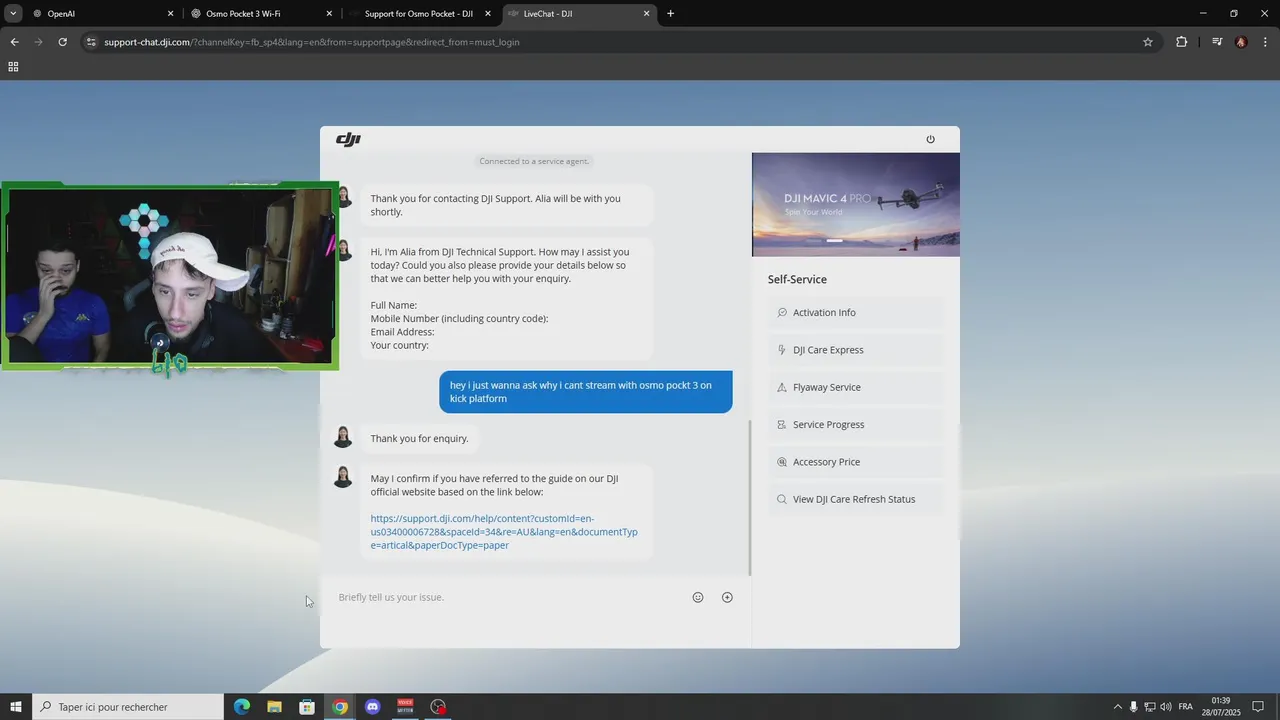The height and width of the screenshot is (720, 1280).
Task: Switch to the Osmo Pocket 3 Wi-Fi tab
Action: click(263, 14)
